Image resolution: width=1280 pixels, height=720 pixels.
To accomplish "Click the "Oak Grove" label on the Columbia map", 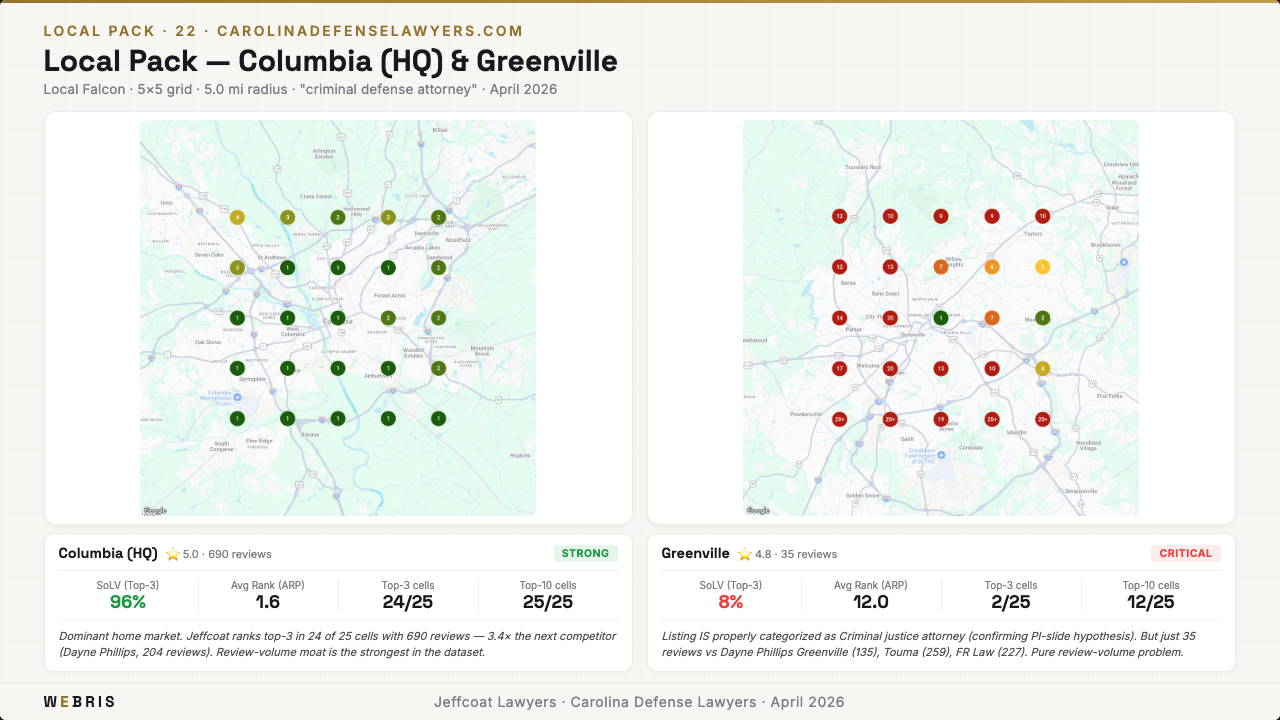I will [208, 342].
